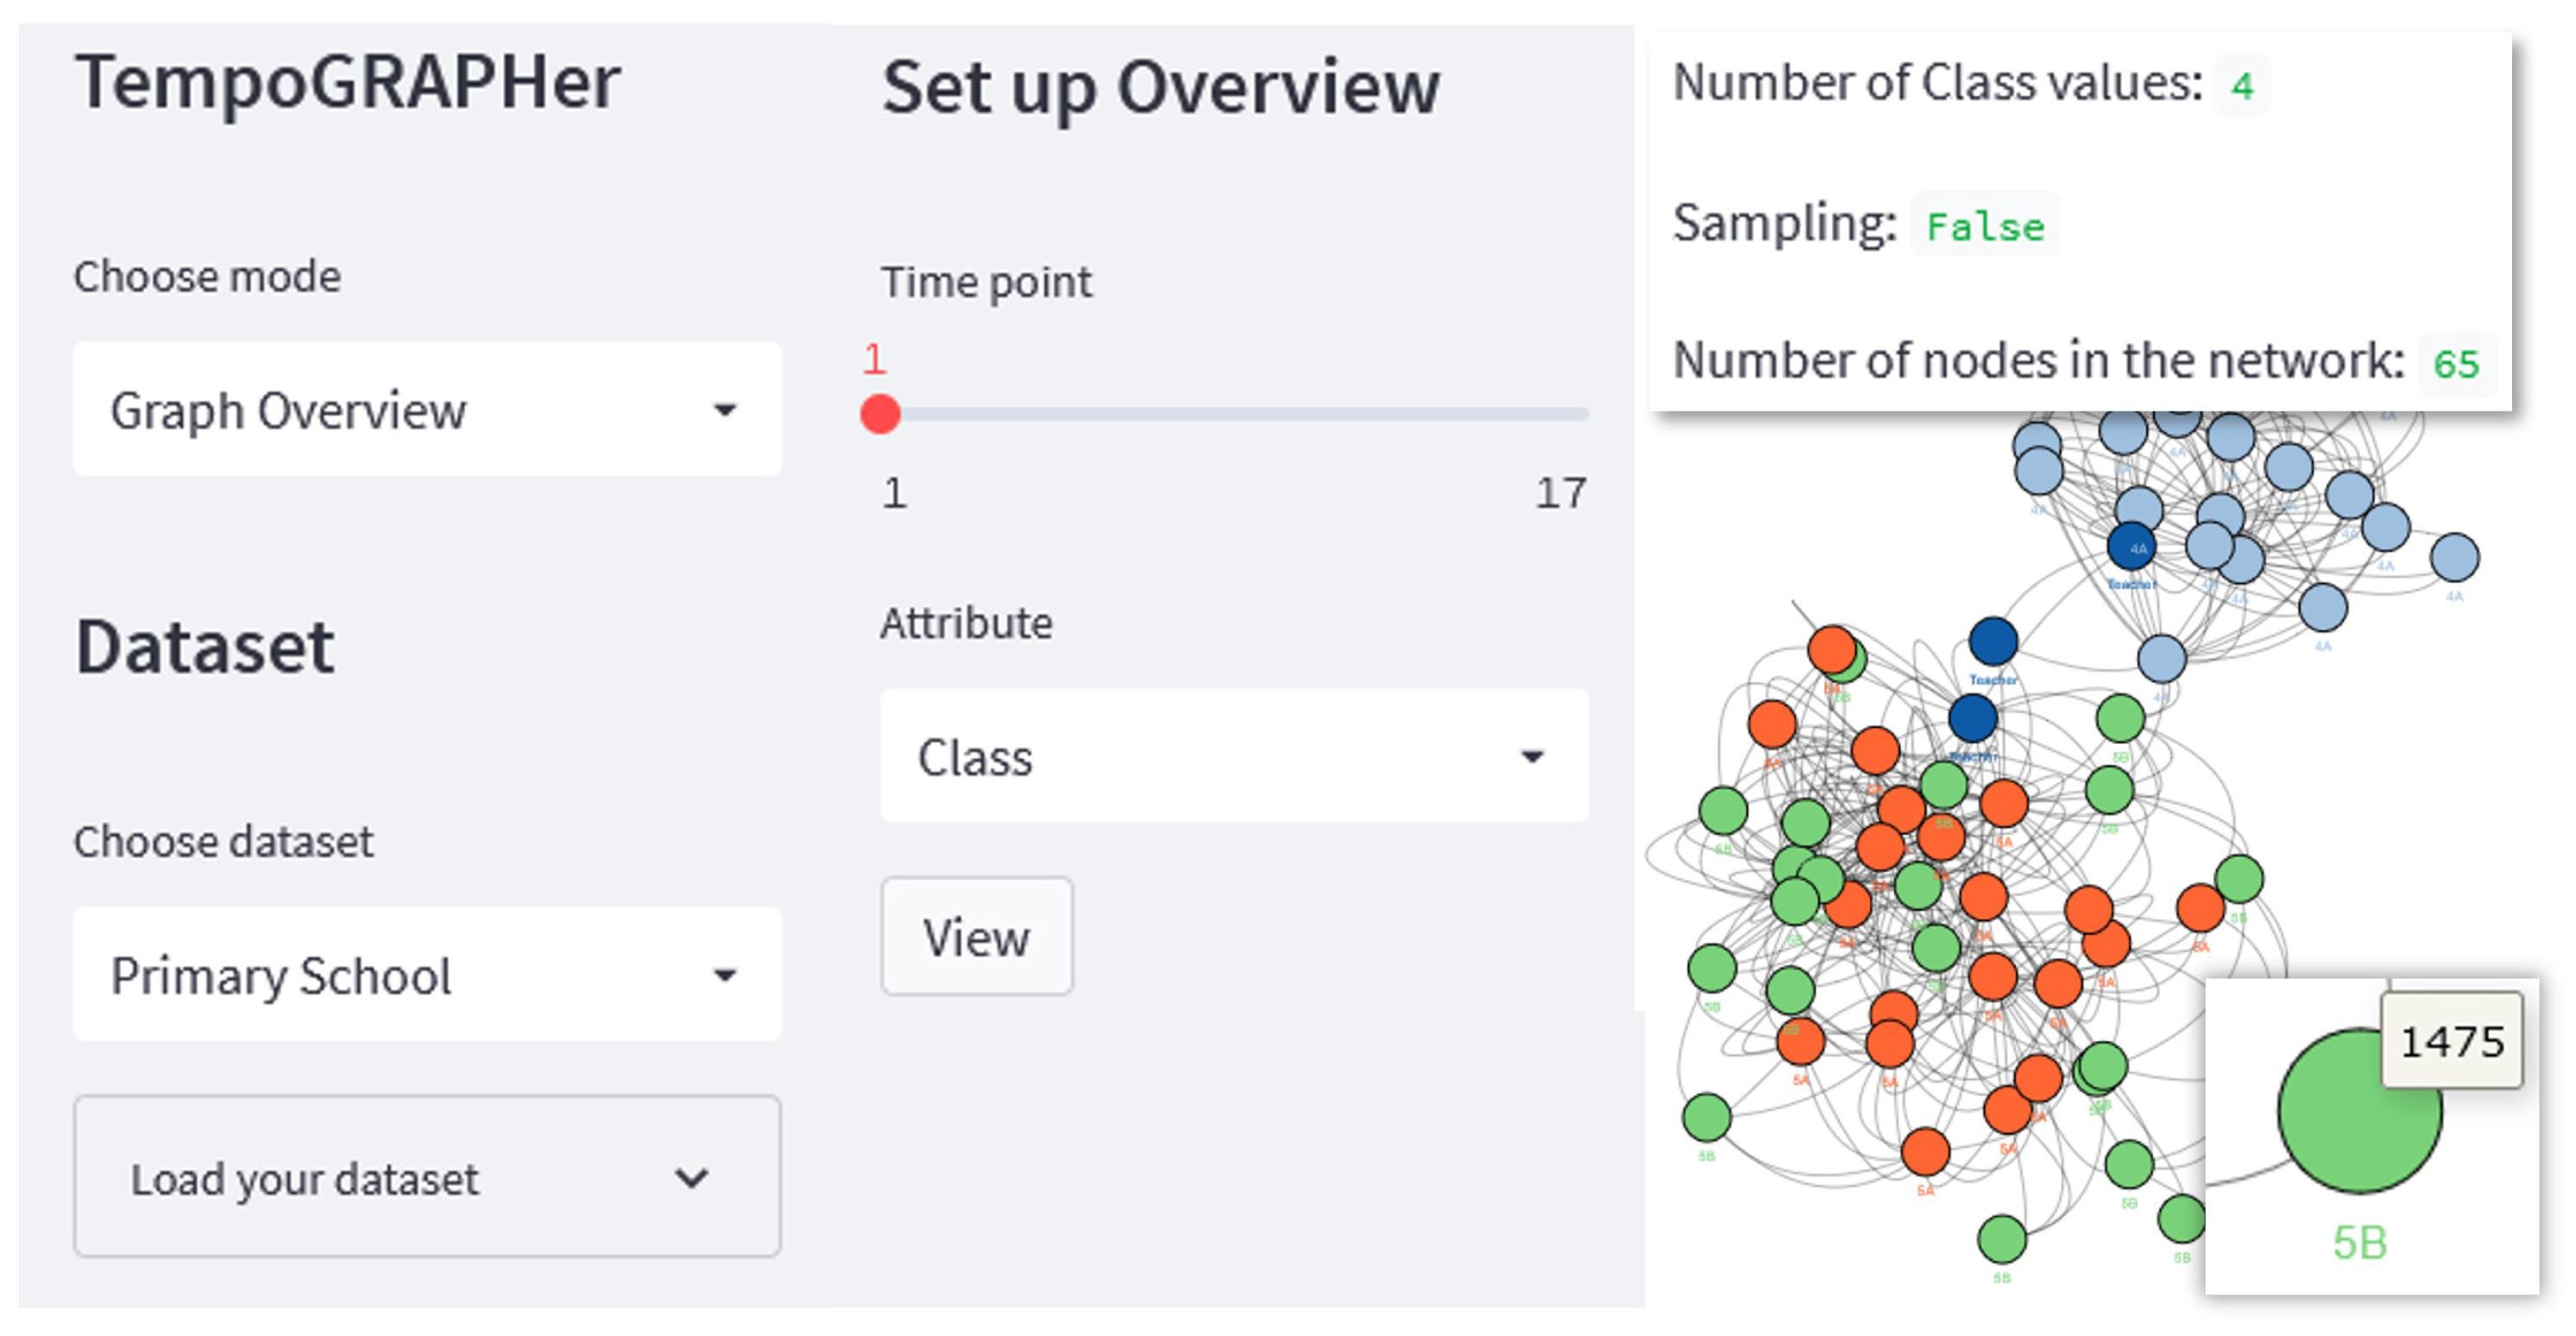This screenshot has height=1336, width=2576.
Task: Click the 1475 node tooltip
Action: 2451,1042
